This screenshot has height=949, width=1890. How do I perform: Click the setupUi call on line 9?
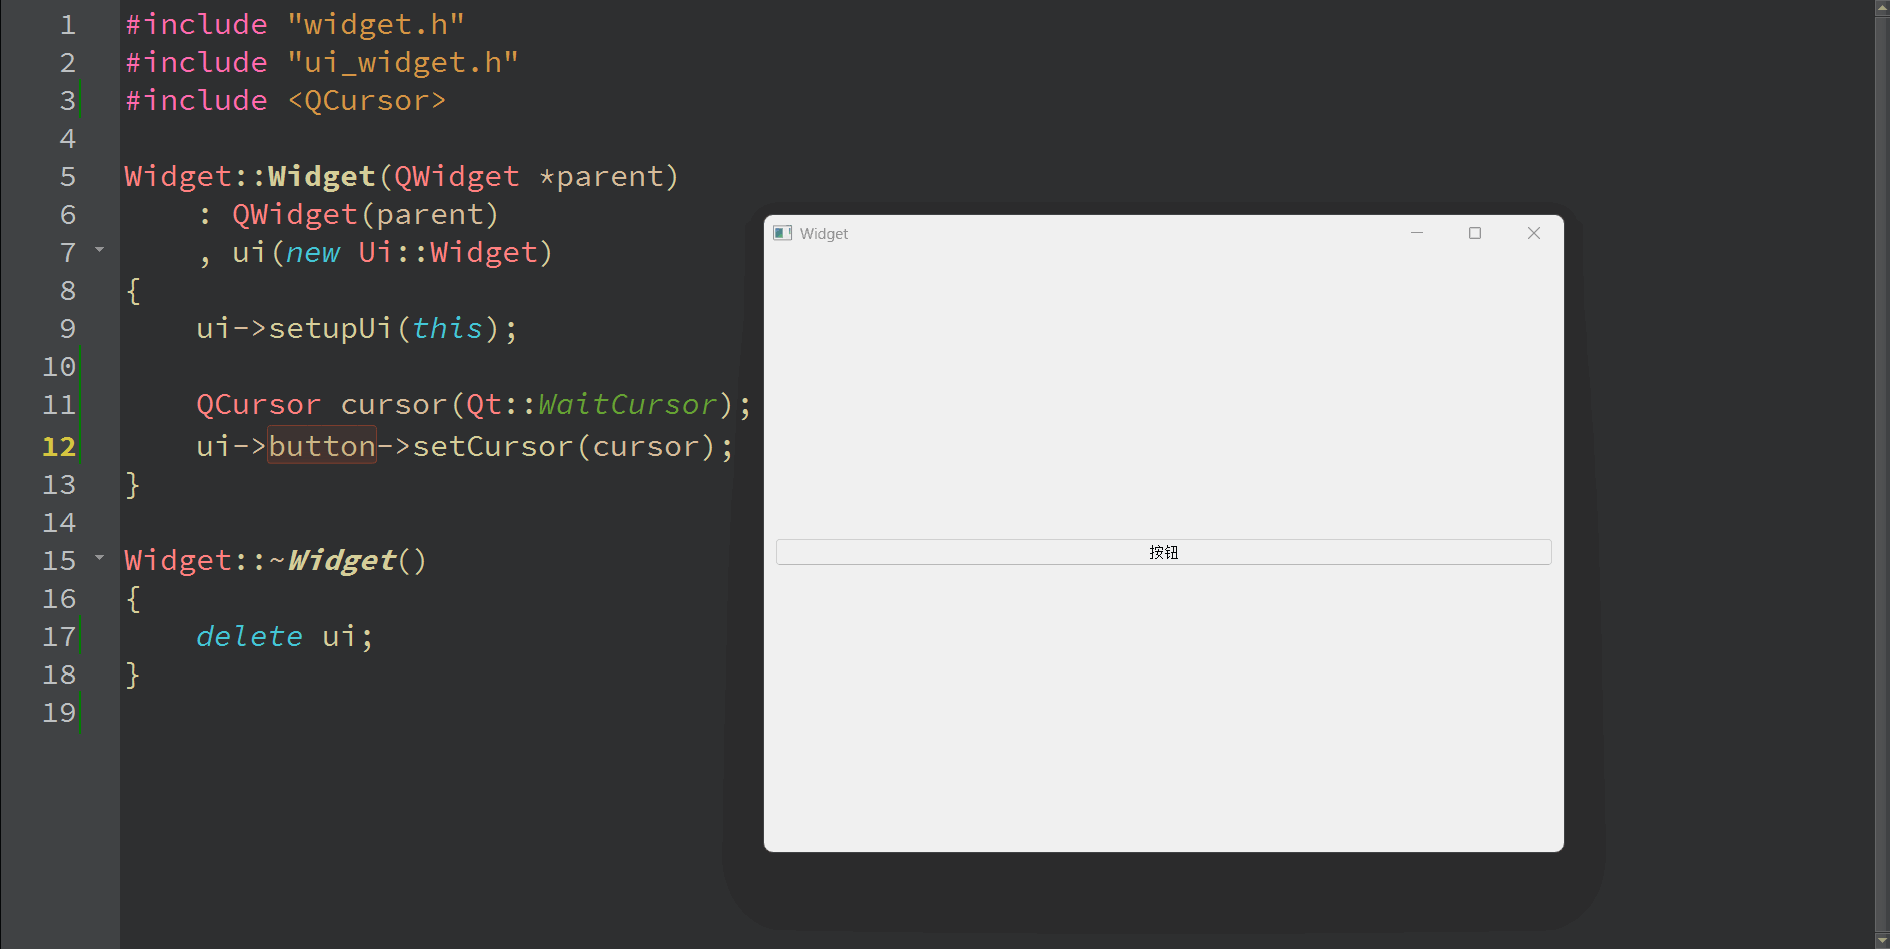(329, 329)
